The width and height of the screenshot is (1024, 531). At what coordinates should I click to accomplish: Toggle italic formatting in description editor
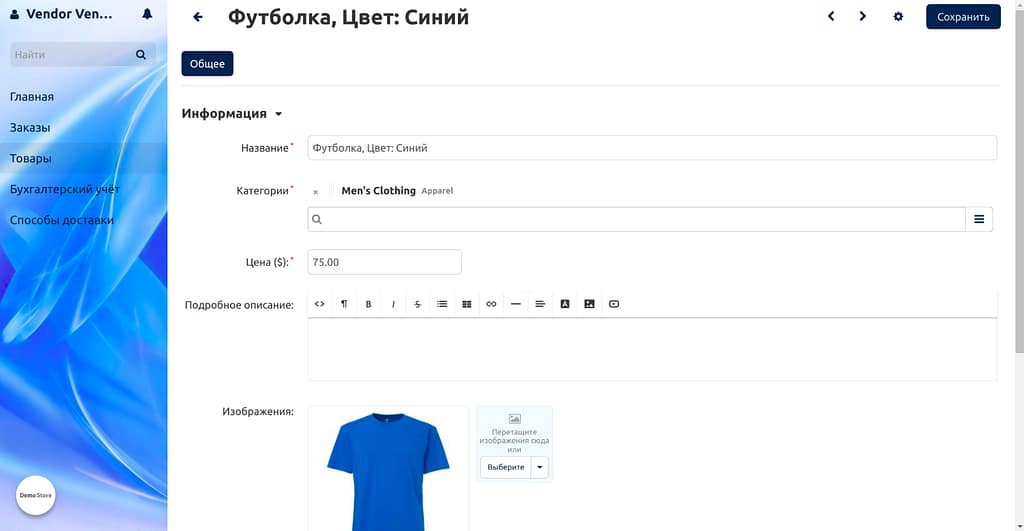[x=393, y=304]
